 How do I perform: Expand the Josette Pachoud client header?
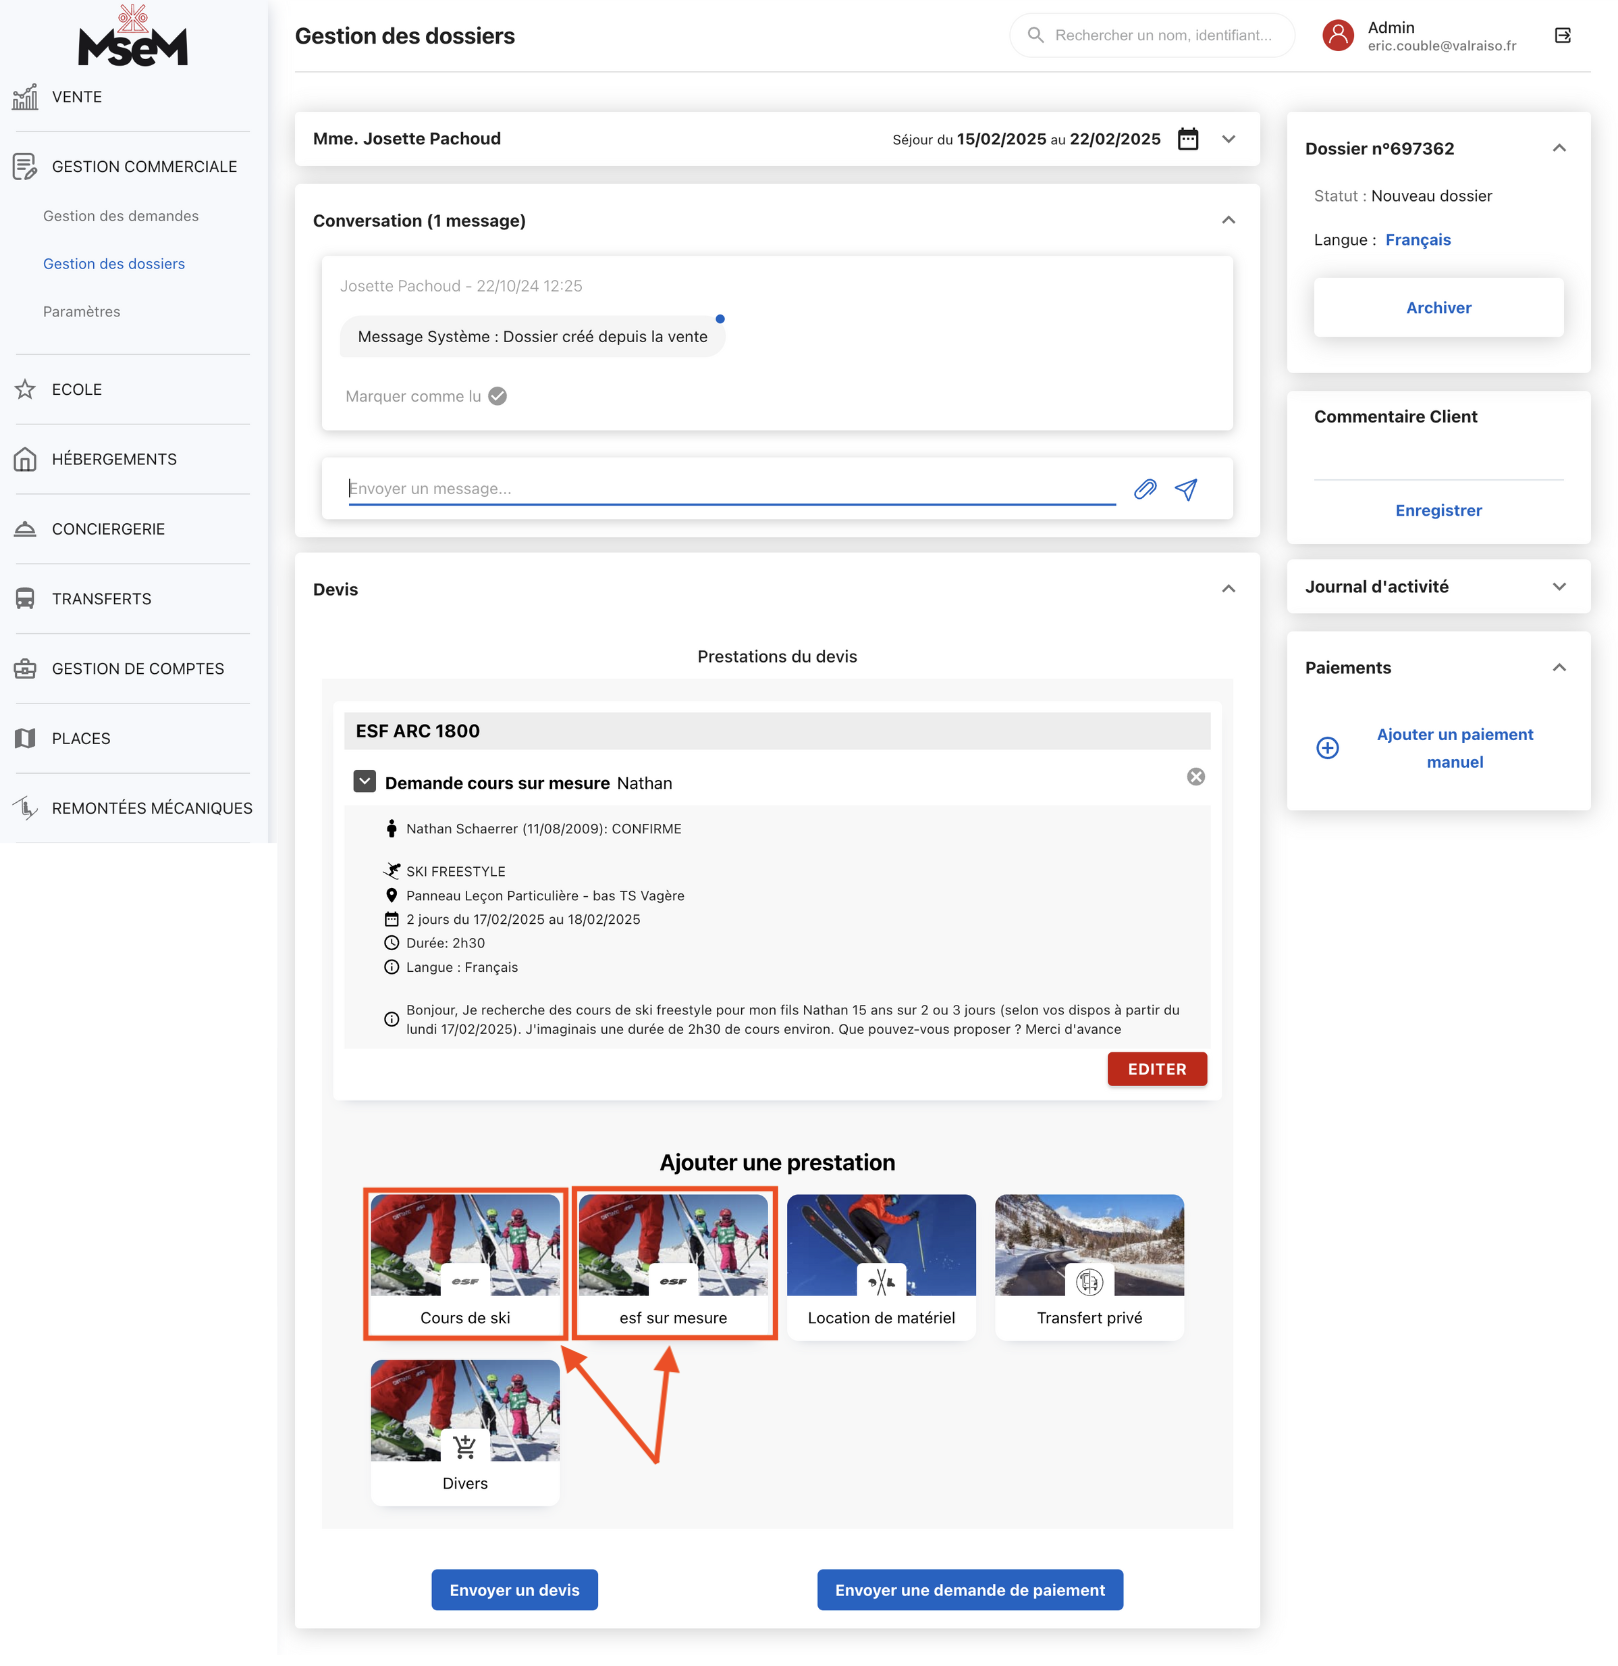pyautogui.click(x=1229, y=139)
